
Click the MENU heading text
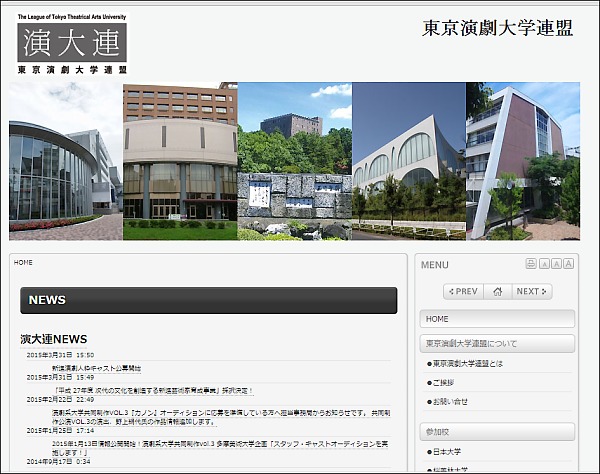(435, 265)
